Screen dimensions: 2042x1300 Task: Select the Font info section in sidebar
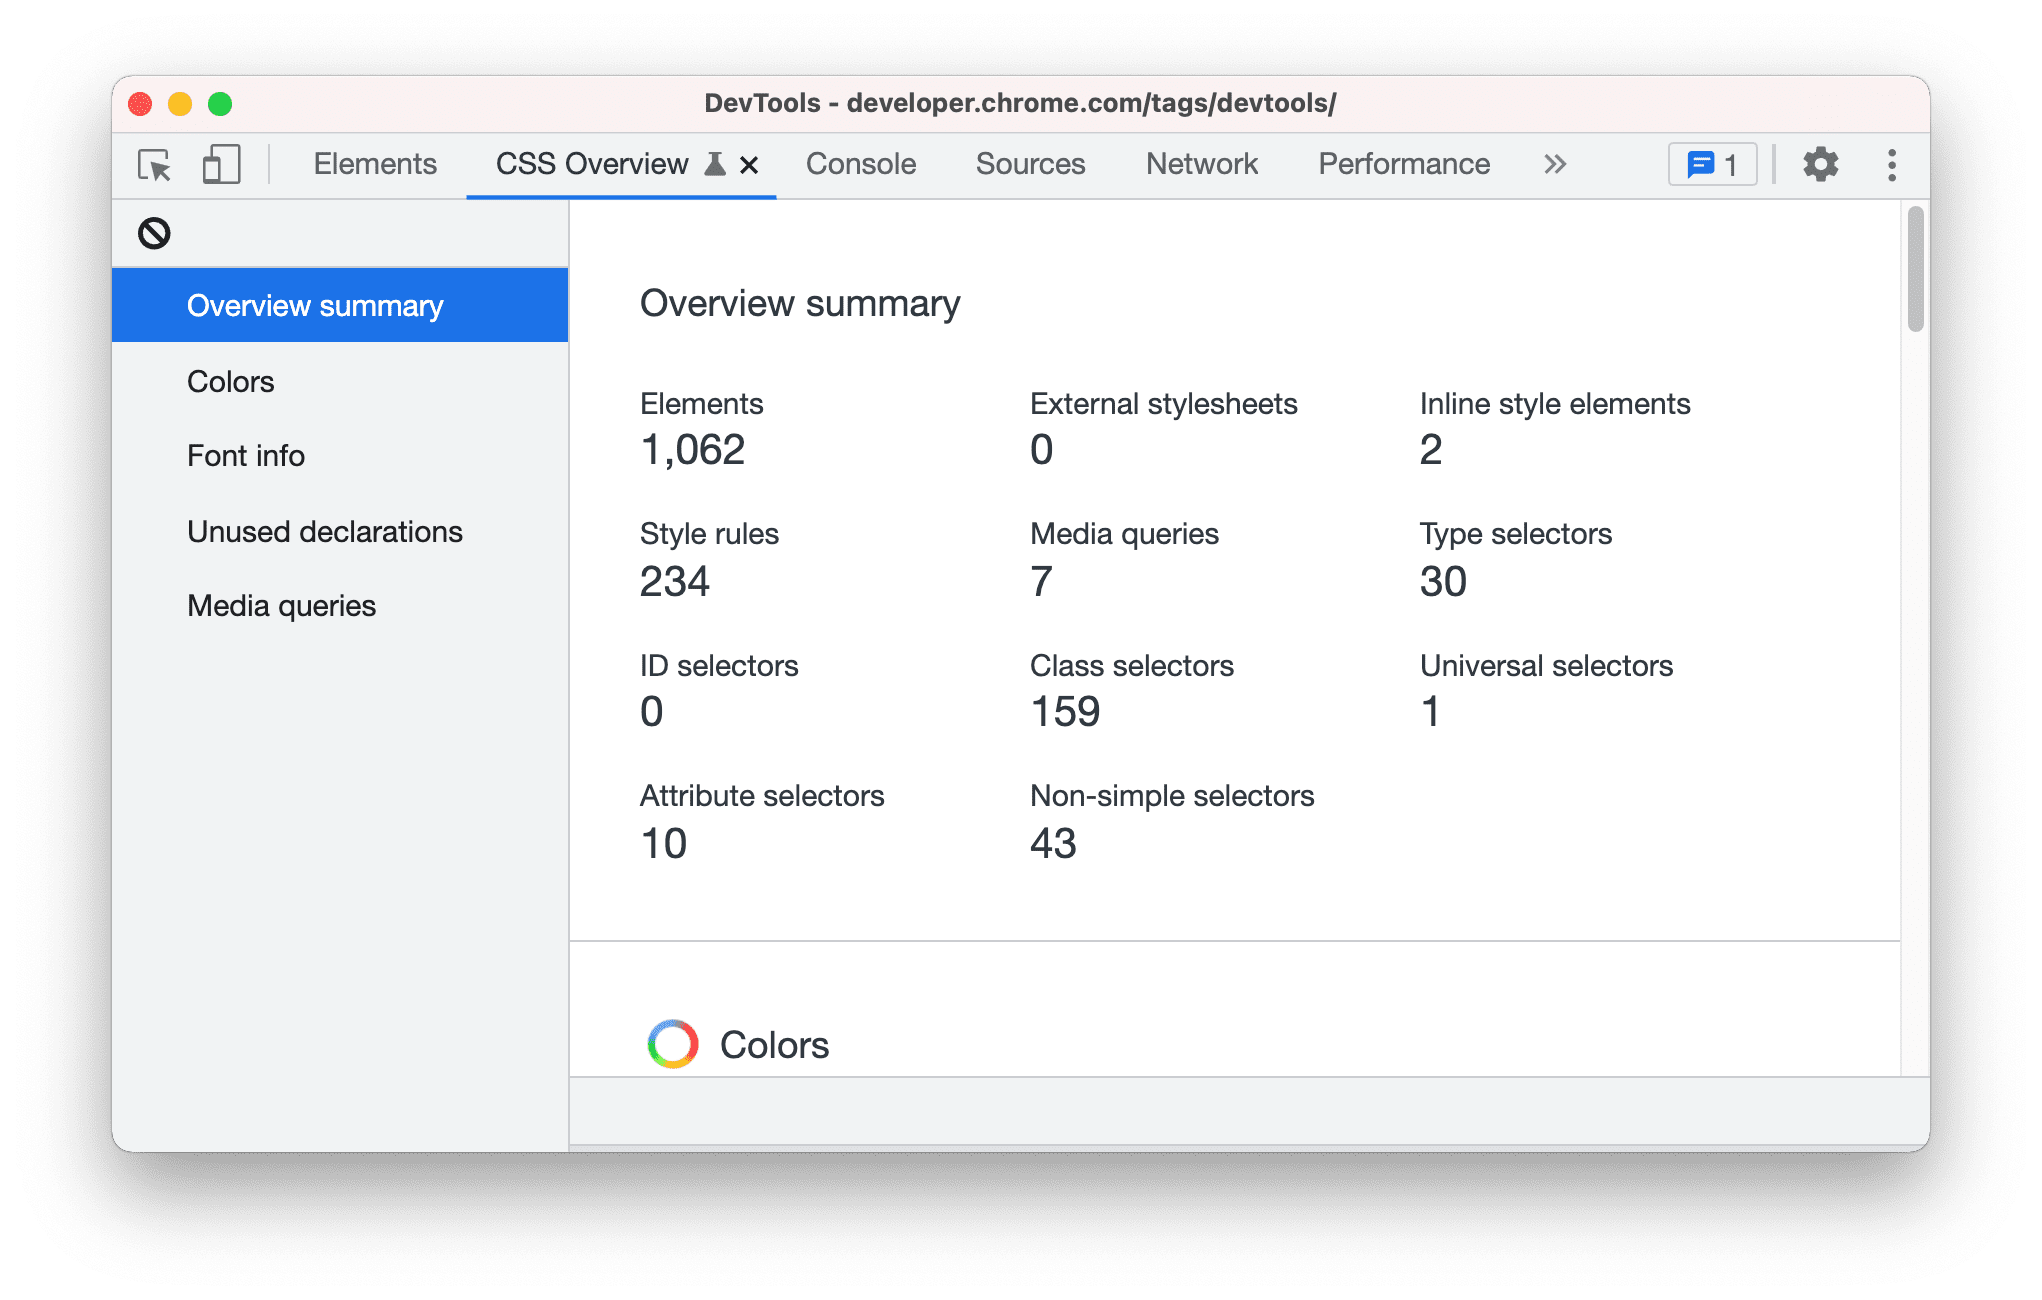point(243,456)
